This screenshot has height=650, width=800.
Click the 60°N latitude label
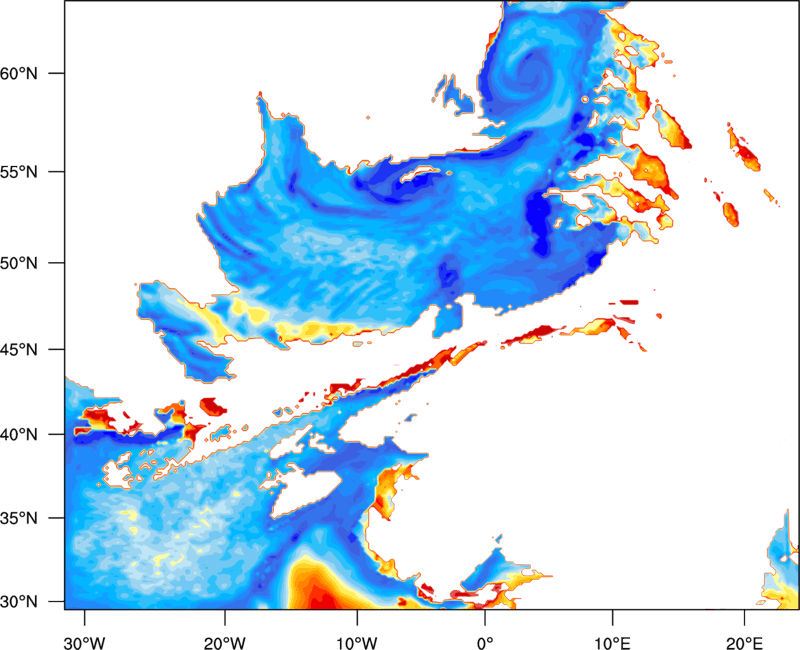point(19,73)
